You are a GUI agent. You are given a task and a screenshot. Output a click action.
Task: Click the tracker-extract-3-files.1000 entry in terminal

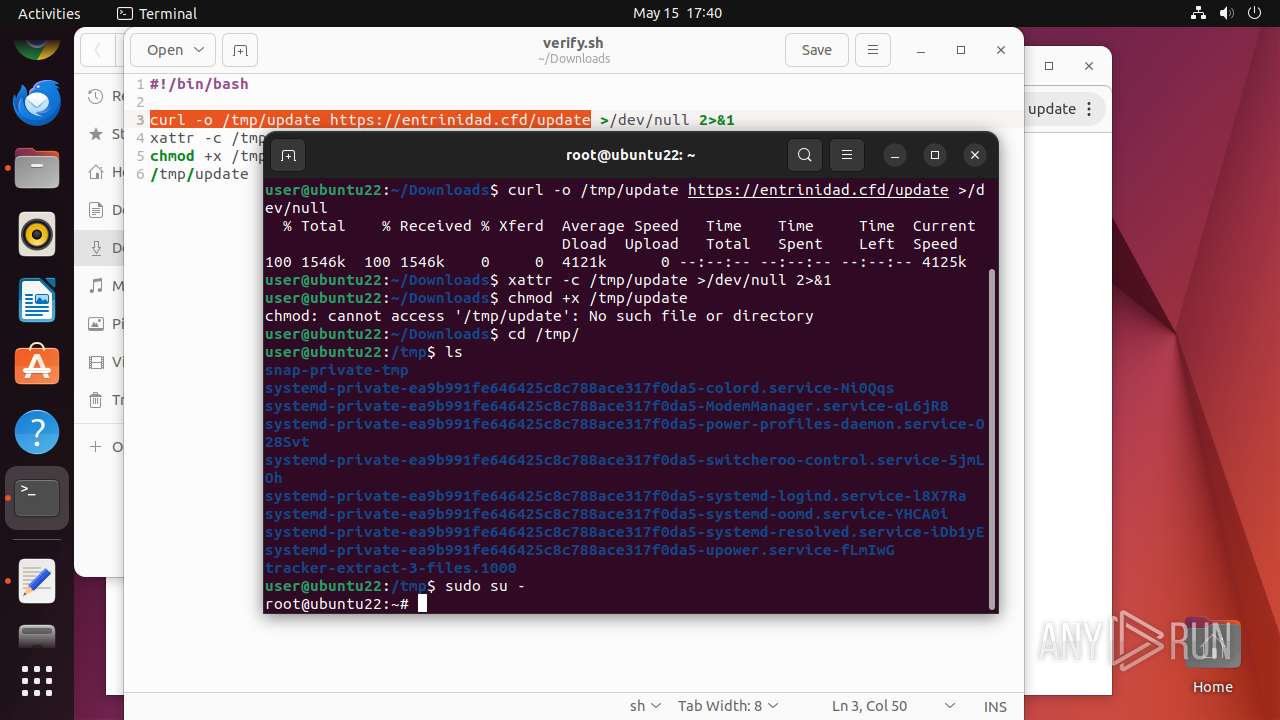pos(391,568)
